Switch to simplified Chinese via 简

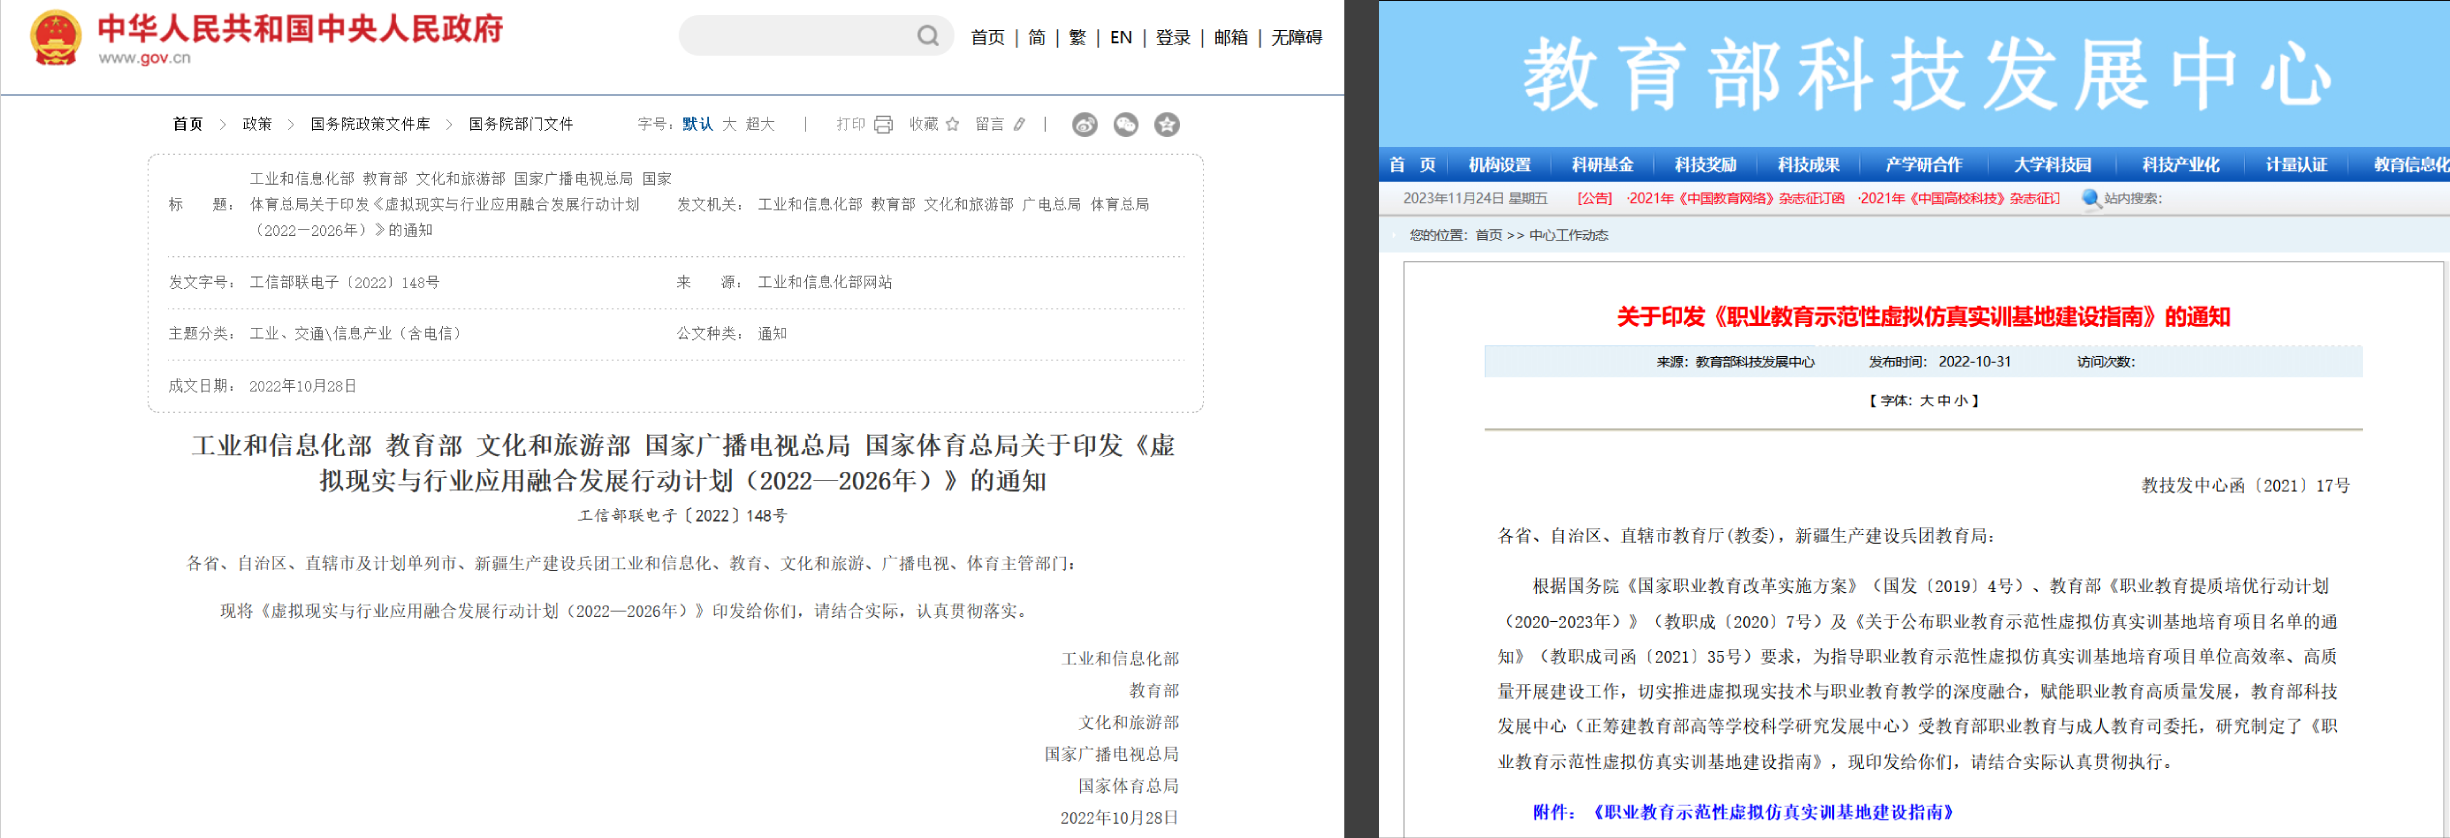click(1037, 37)
